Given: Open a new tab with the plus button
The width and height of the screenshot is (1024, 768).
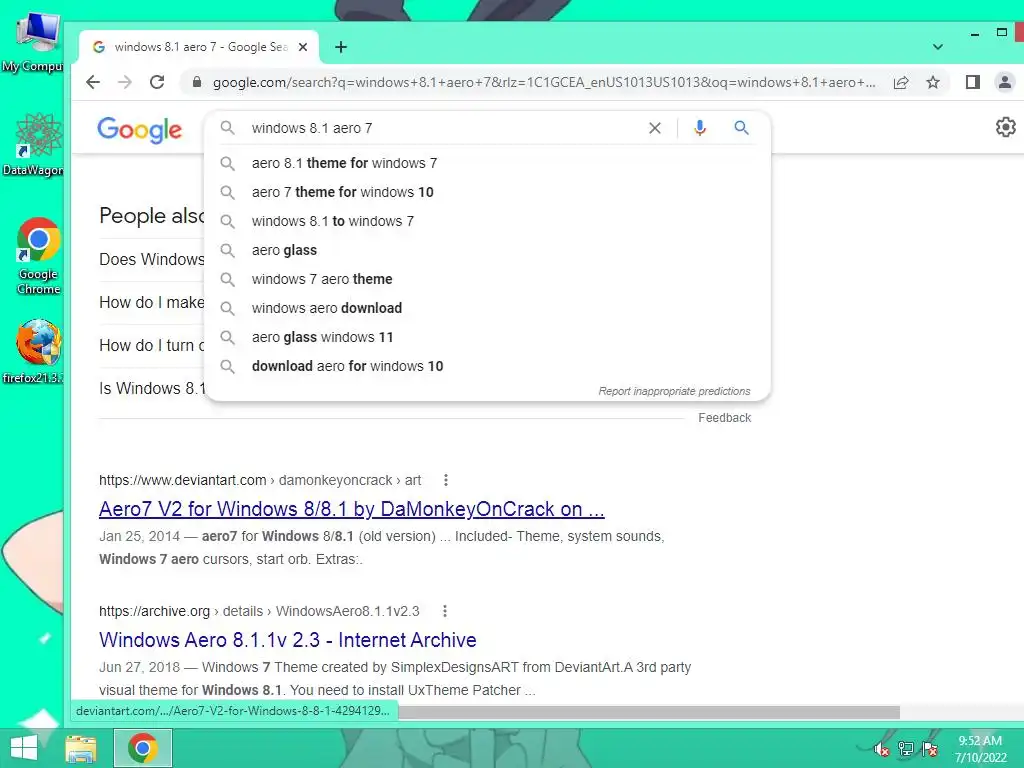Looking at the screenshot, I should [341, 47].
